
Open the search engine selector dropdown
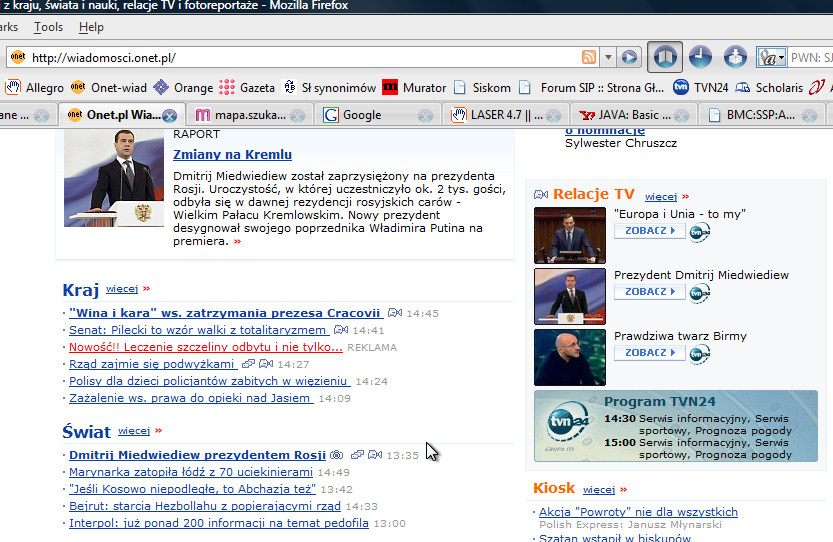pyautogui.click(x=771, y=57)
